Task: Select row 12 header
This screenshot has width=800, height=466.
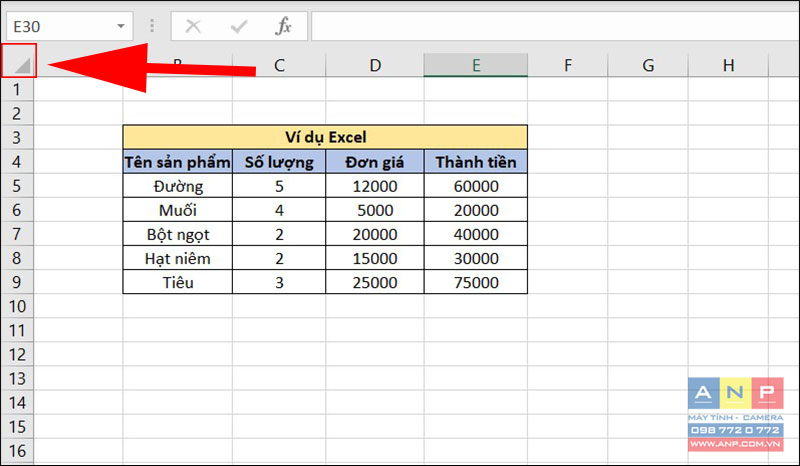Action: pyautogui.click(x=17, y=354)
